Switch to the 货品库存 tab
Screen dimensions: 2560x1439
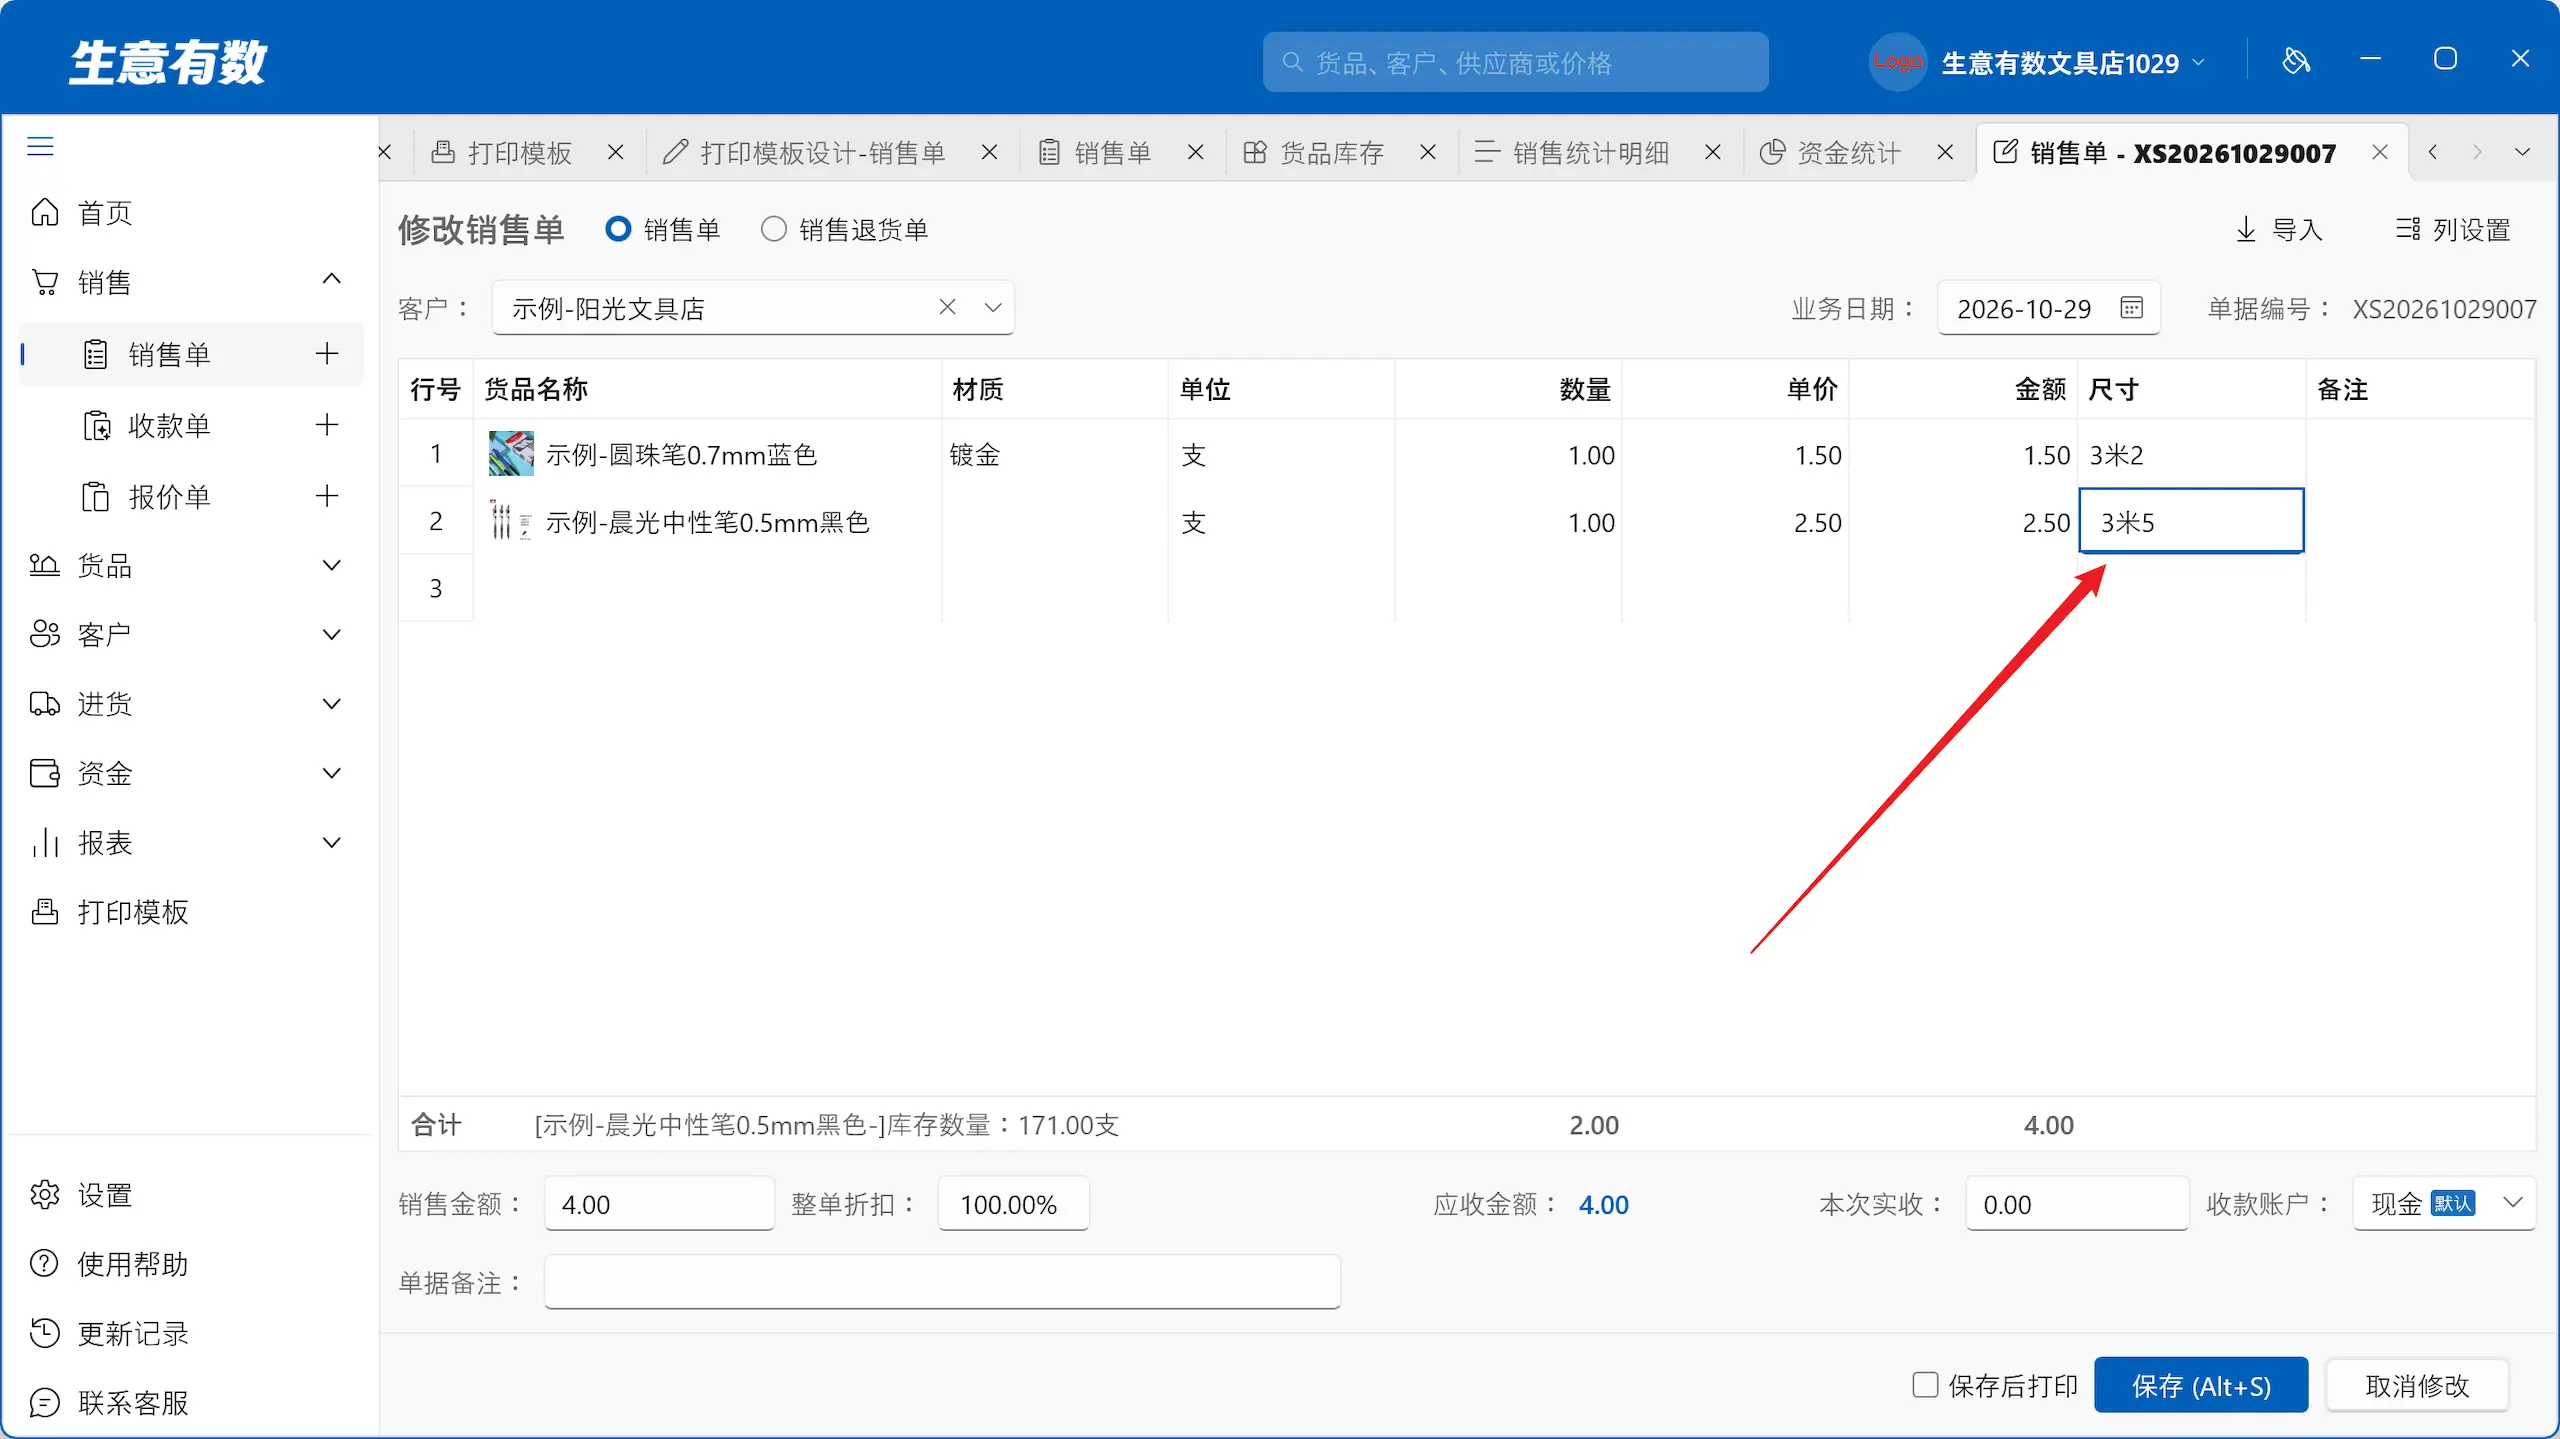pos(1314,153)
